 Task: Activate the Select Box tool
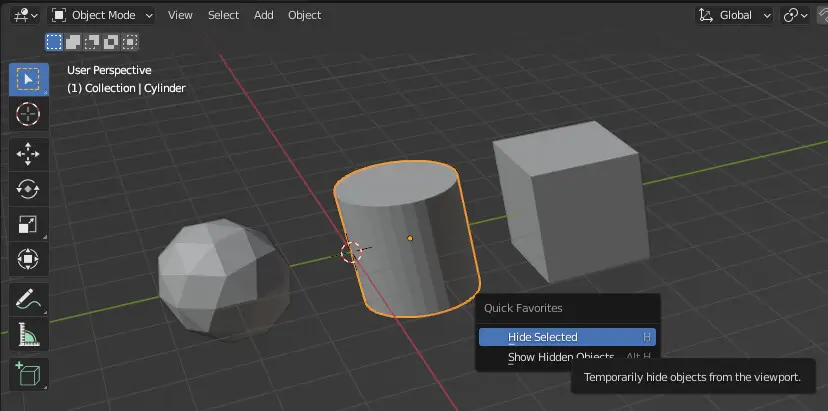(29, 79)
